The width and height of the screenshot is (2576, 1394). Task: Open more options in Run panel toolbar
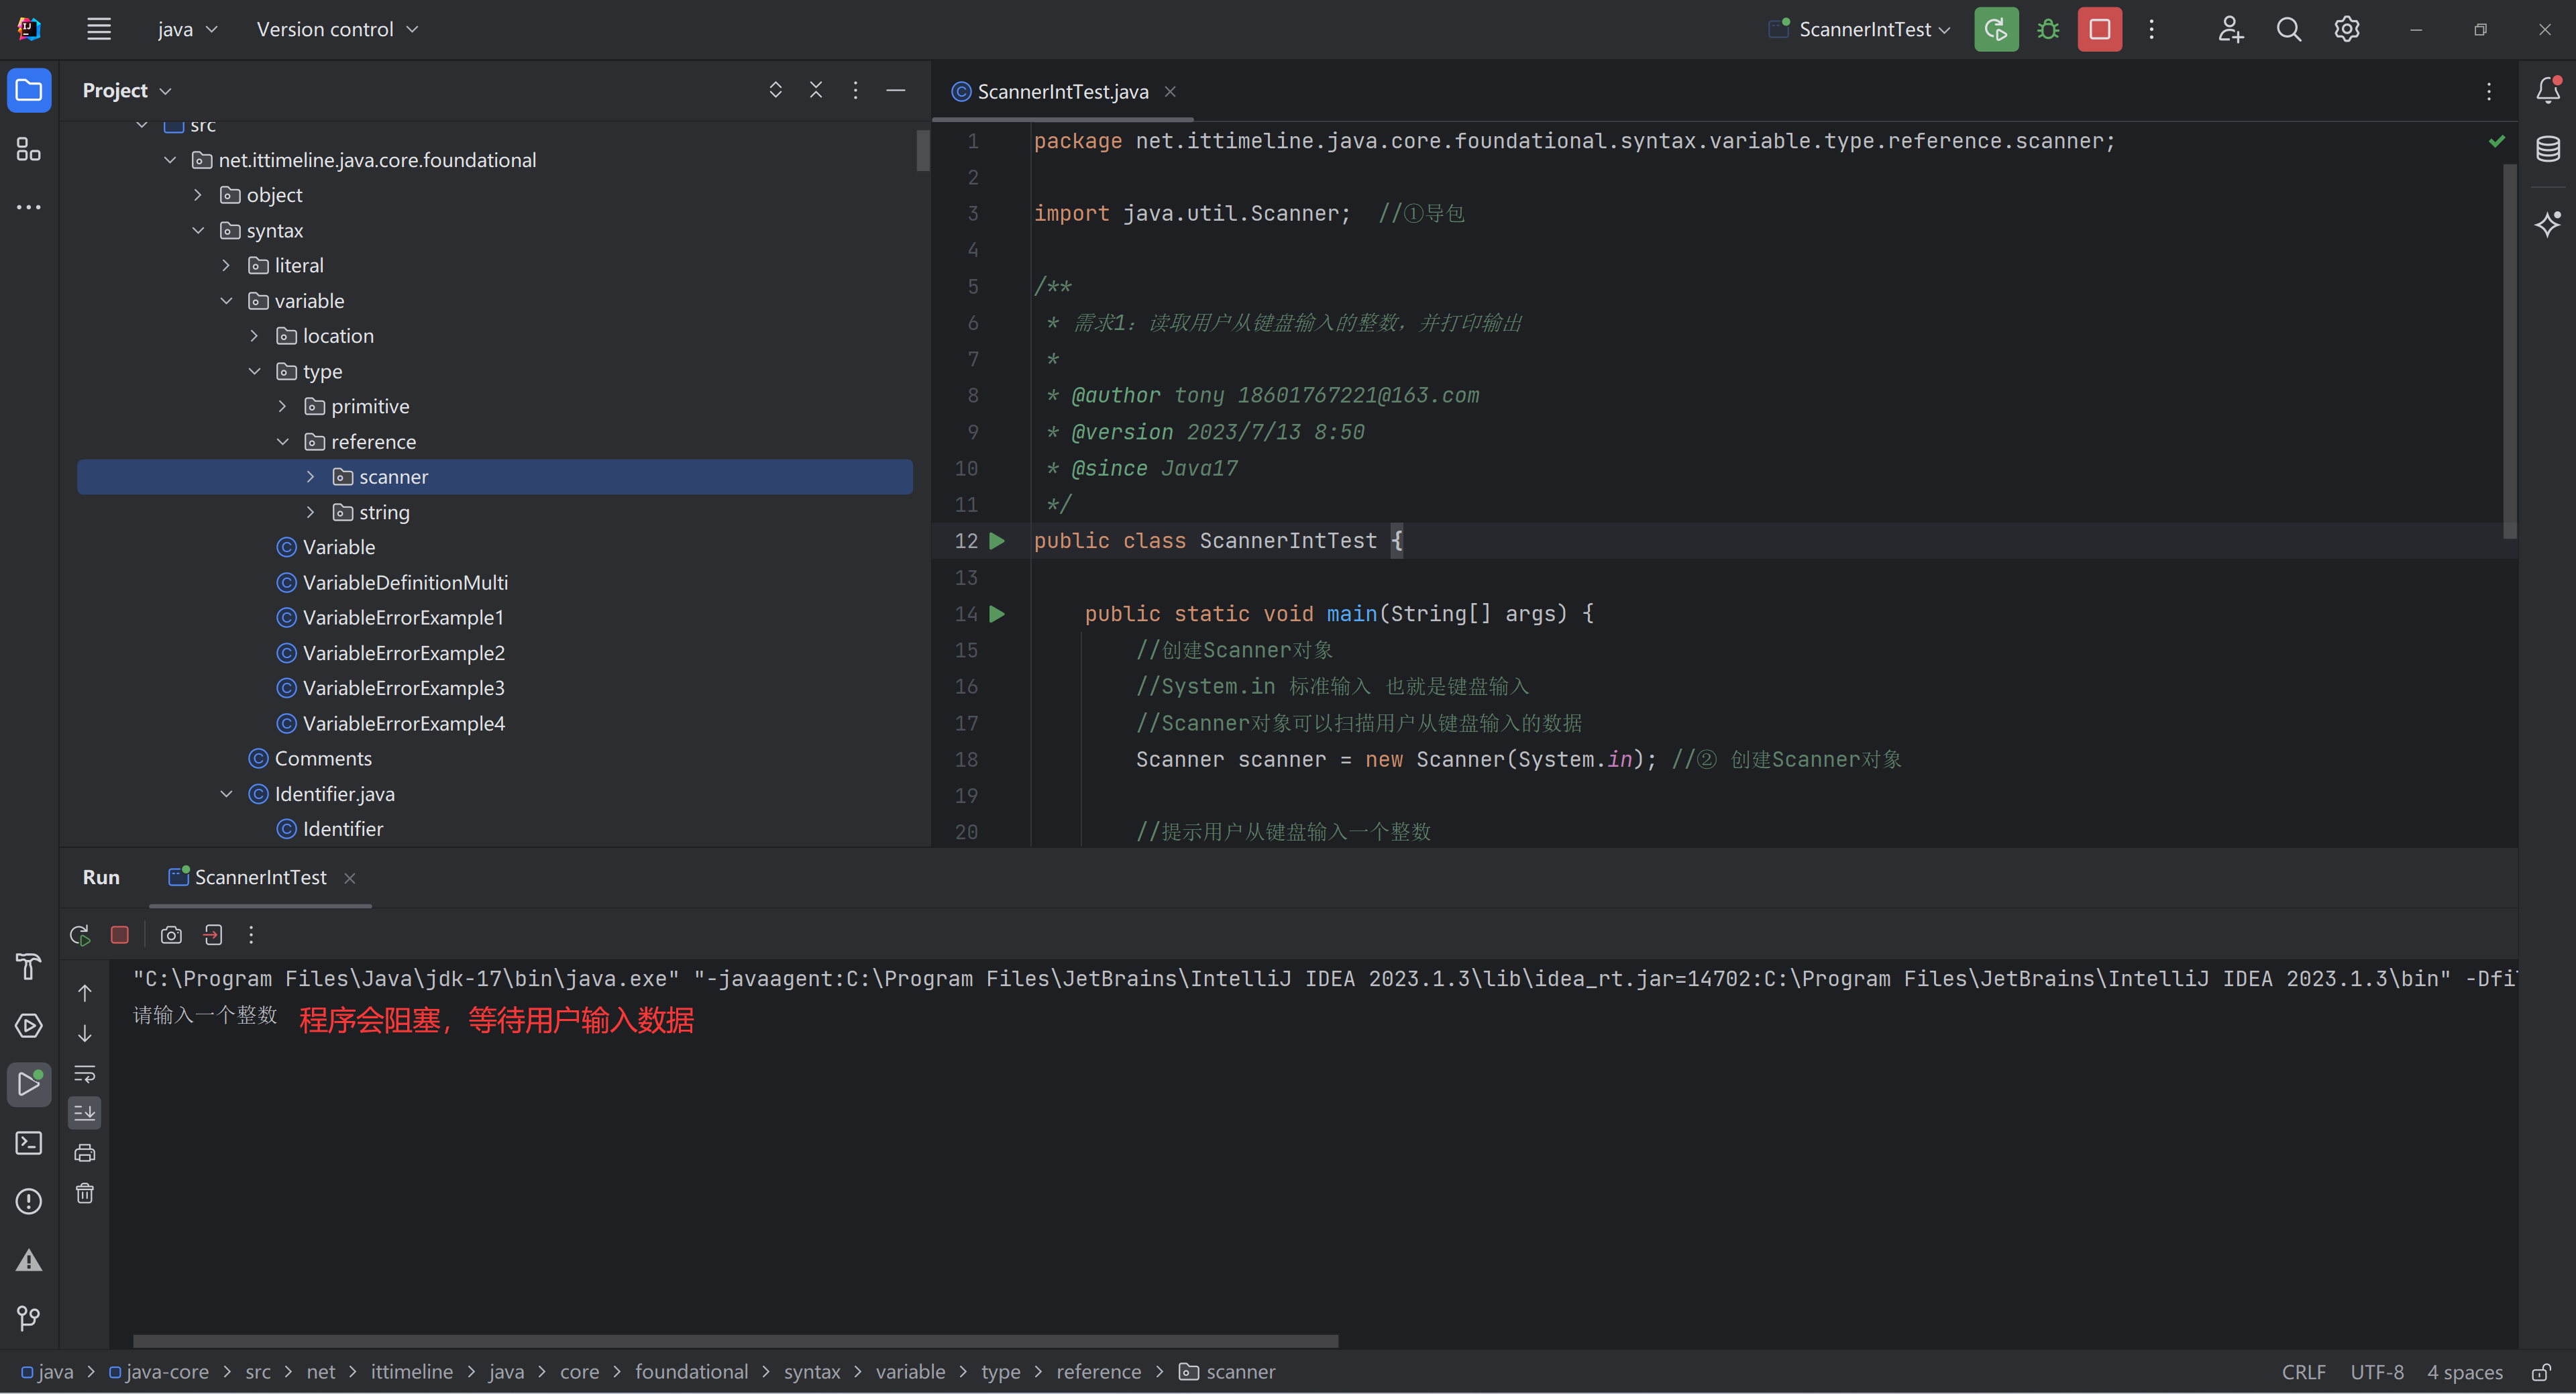point(251,935)
